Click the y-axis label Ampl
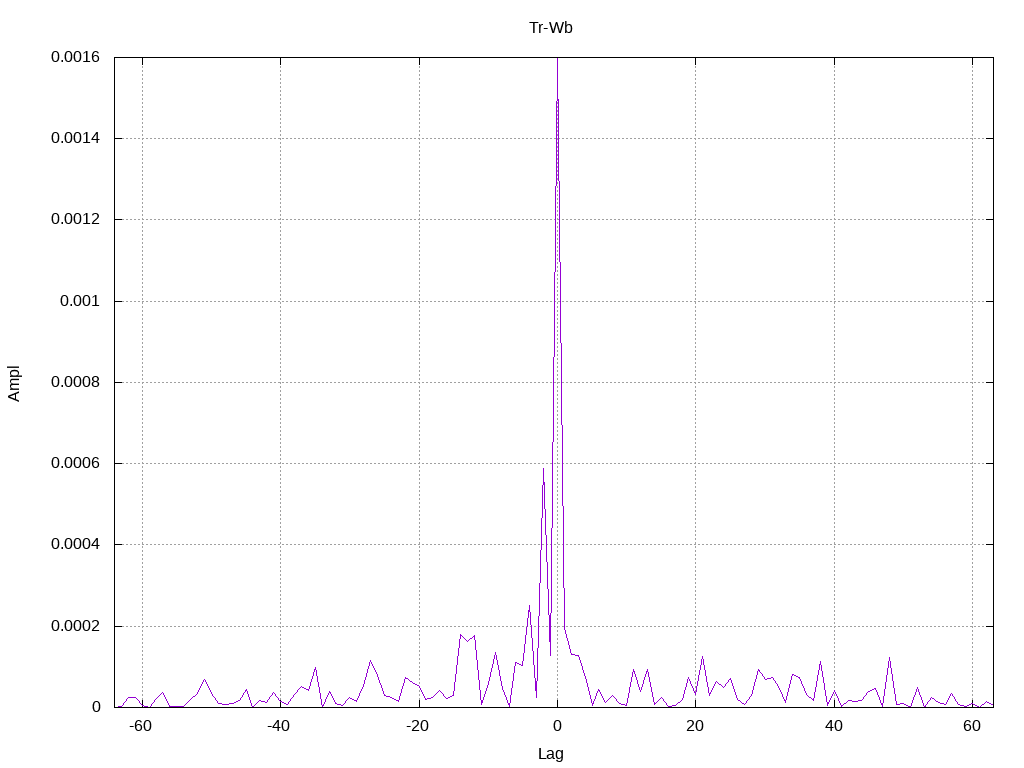 14,383
